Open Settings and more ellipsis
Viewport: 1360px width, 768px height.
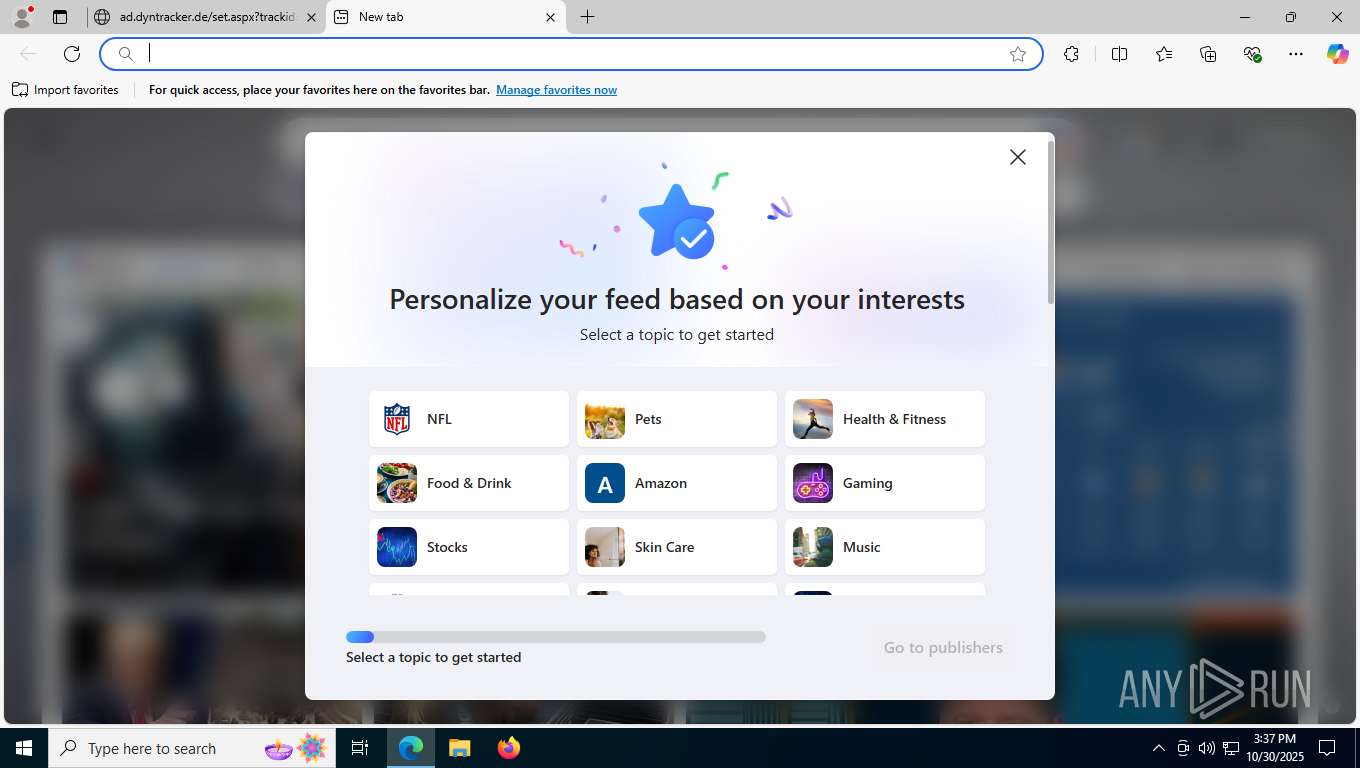coord(1296,54)
